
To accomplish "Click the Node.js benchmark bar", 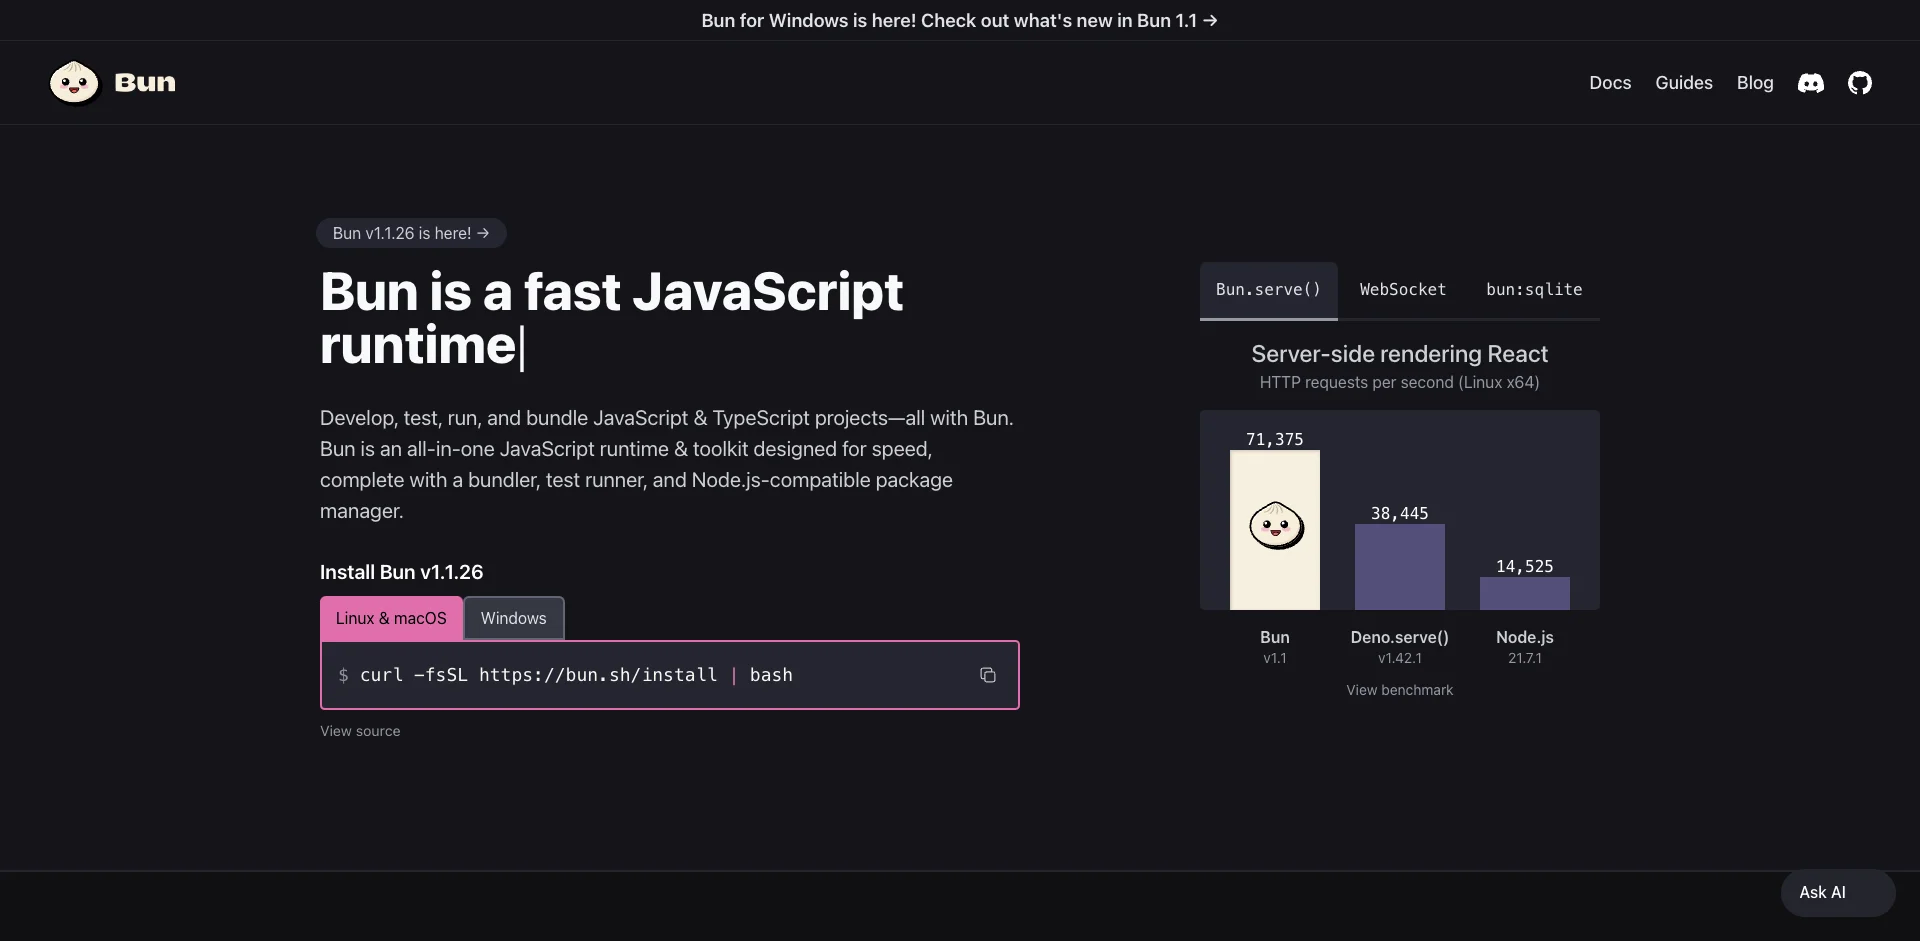I will pos(1524,593).
